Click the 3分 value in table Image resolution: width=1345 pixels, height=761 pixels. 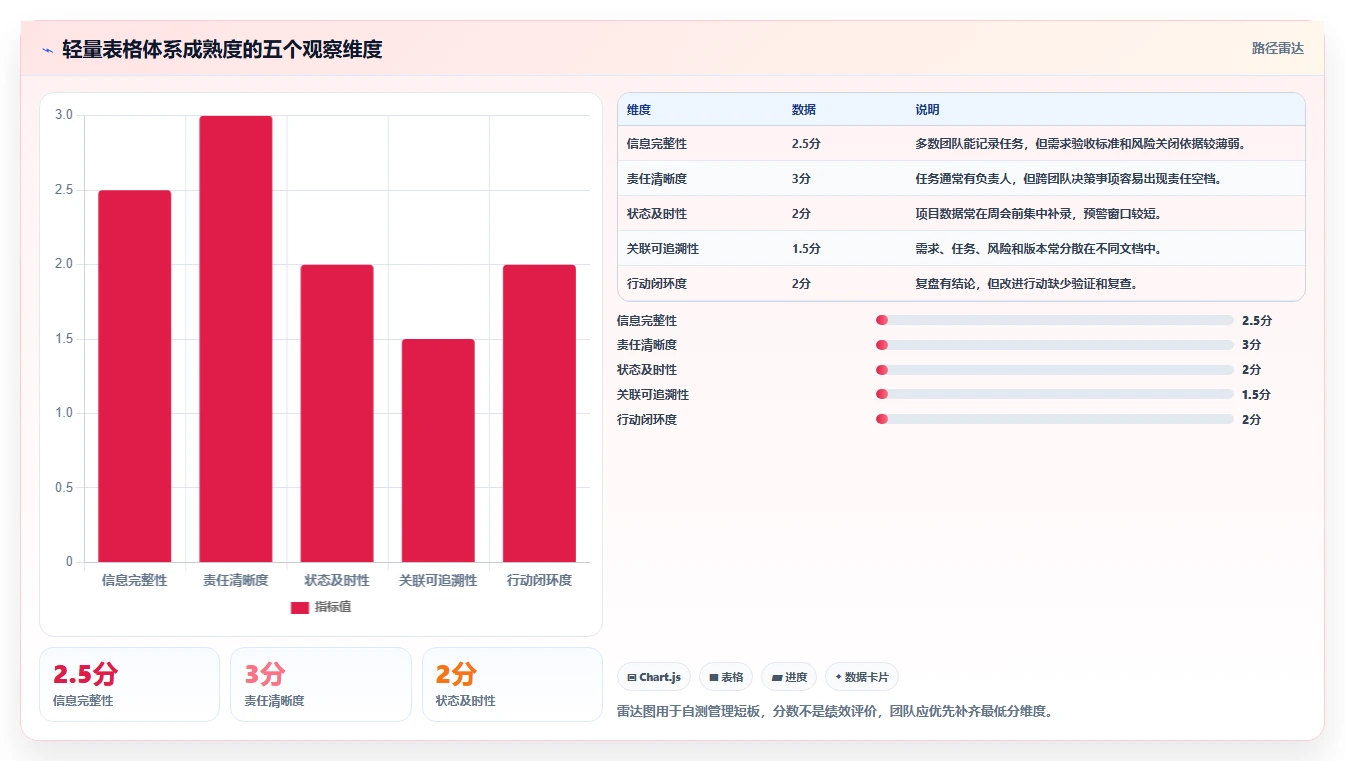[x=802, y=179]
